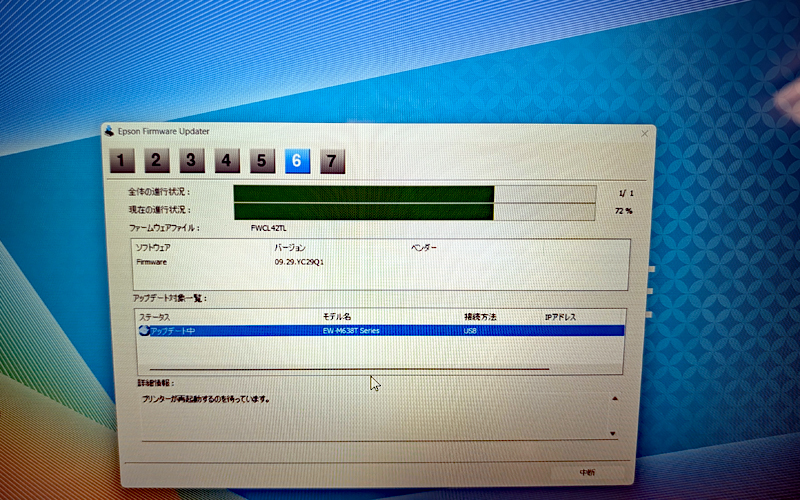
Task: Click the ファームウェアファイル label
Action: (x=164, y=228)
